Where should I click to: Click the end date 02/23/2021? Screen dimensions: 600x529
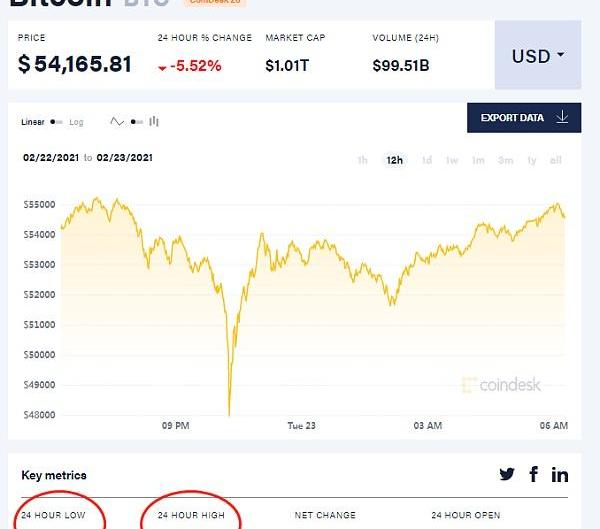click(x=124, y=158)
